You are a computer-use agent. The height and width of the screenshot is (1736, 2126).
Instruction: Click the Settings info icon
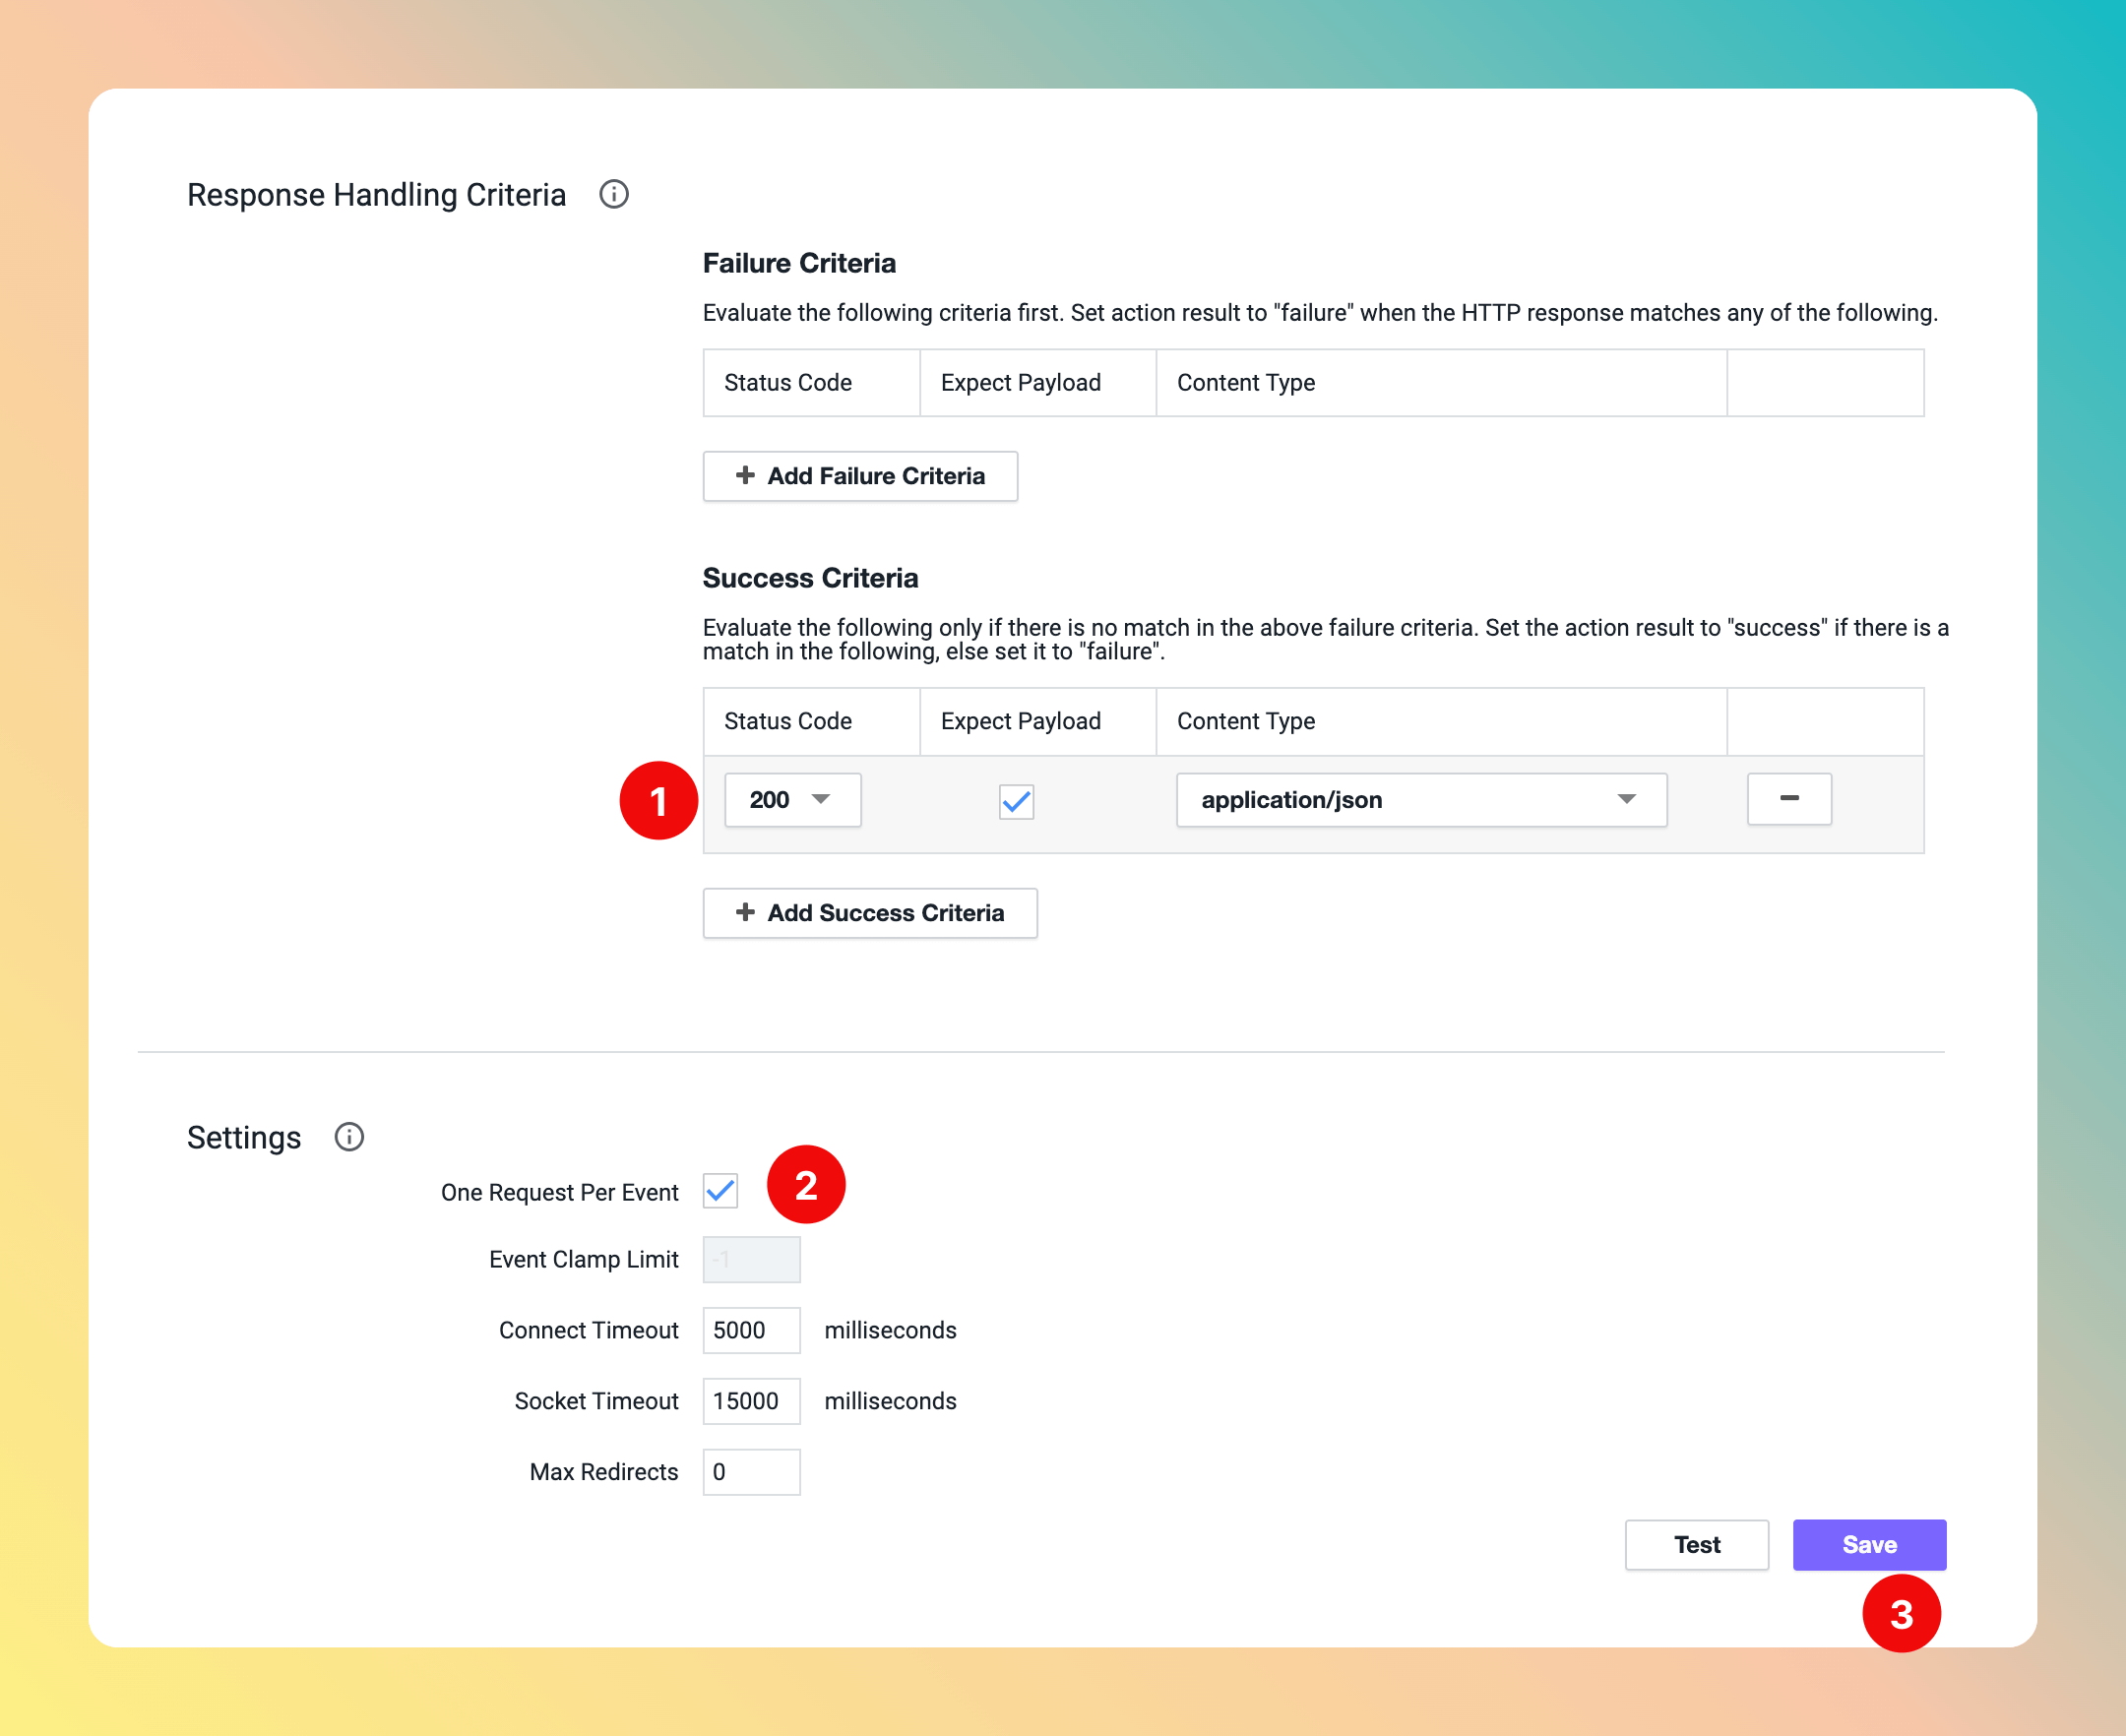click(349, 1137)
